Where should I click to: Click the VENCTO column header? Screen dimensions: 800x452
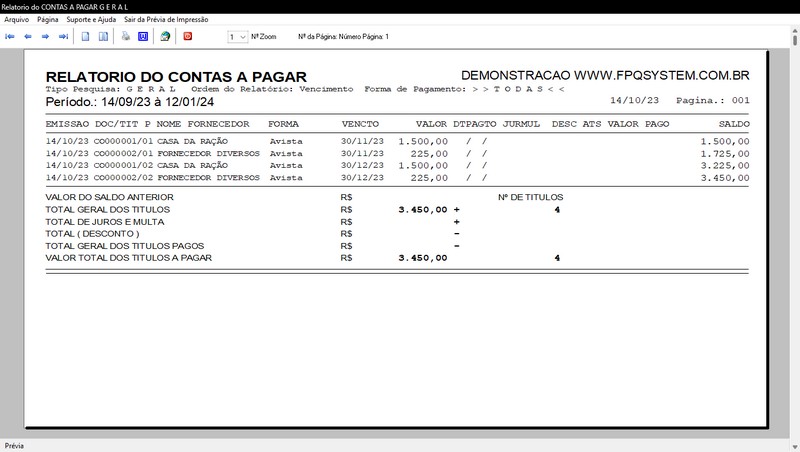pyautogui.click(x=360, y=124)
